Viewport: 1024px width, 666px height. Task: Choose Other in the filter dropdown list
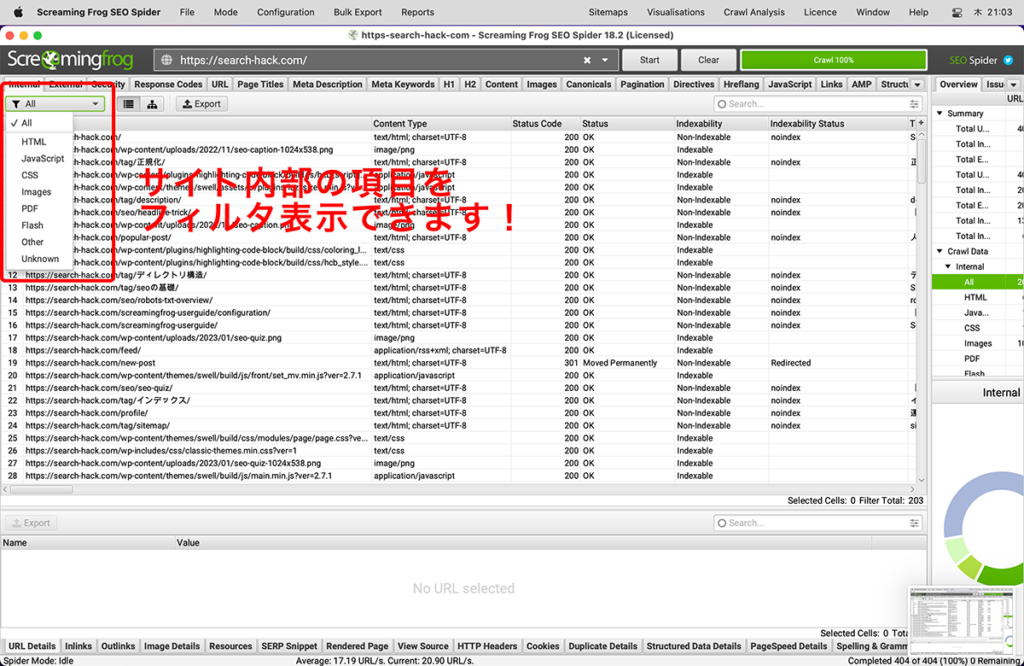(x=33, y=242)
